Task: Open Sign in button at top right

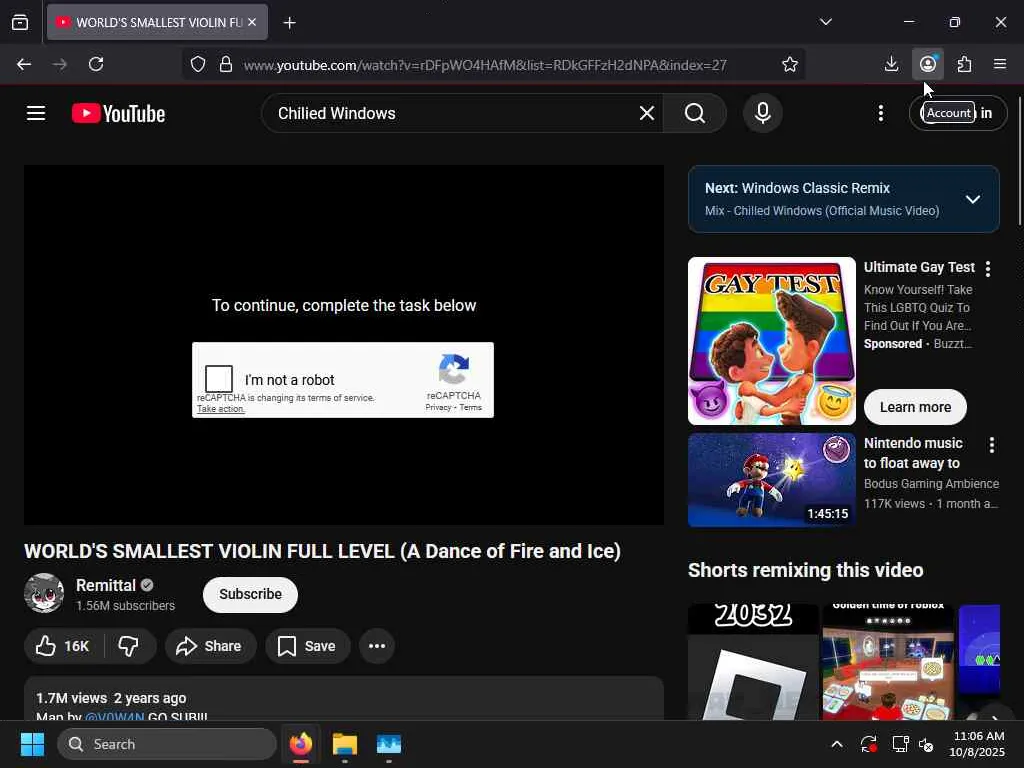Action: click(958, 113)
